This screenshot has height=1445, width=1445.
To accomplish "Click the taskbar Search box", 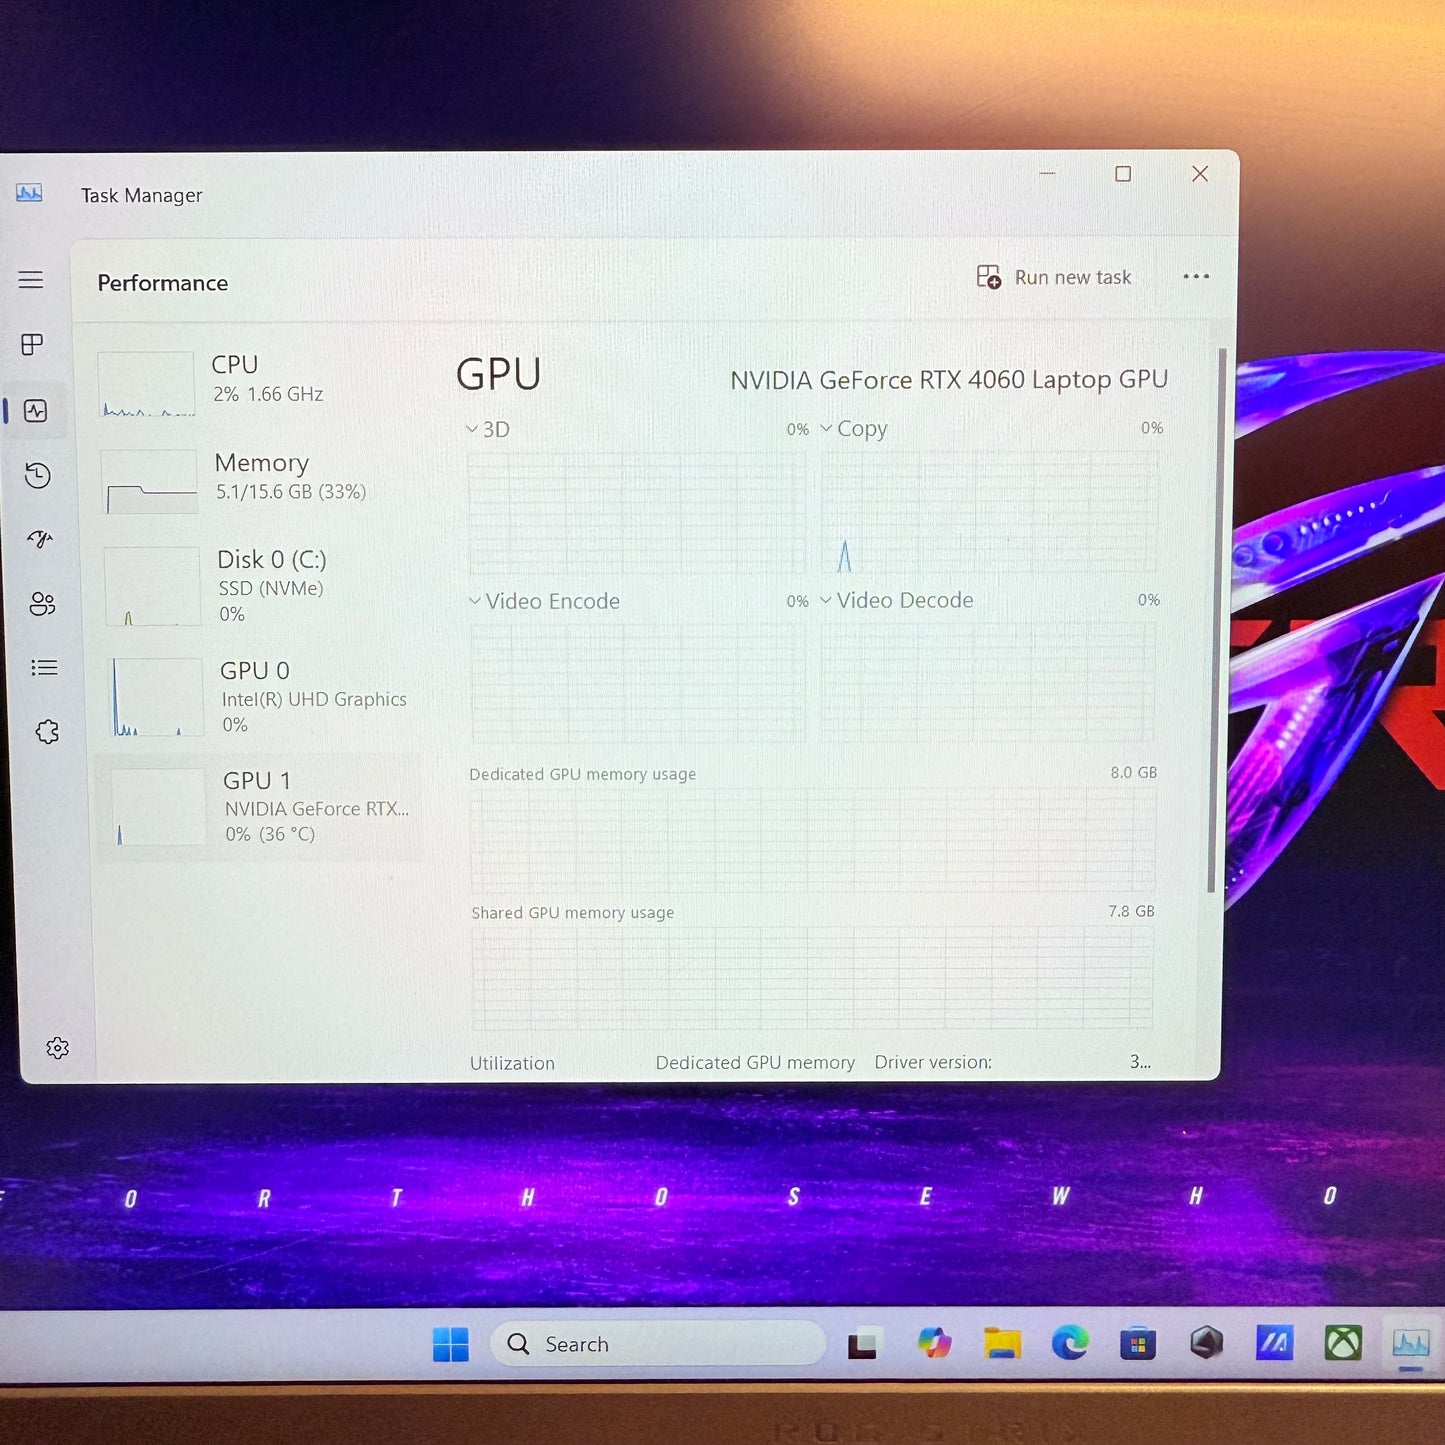I will pyautogui.click(x=658, y=1344).
